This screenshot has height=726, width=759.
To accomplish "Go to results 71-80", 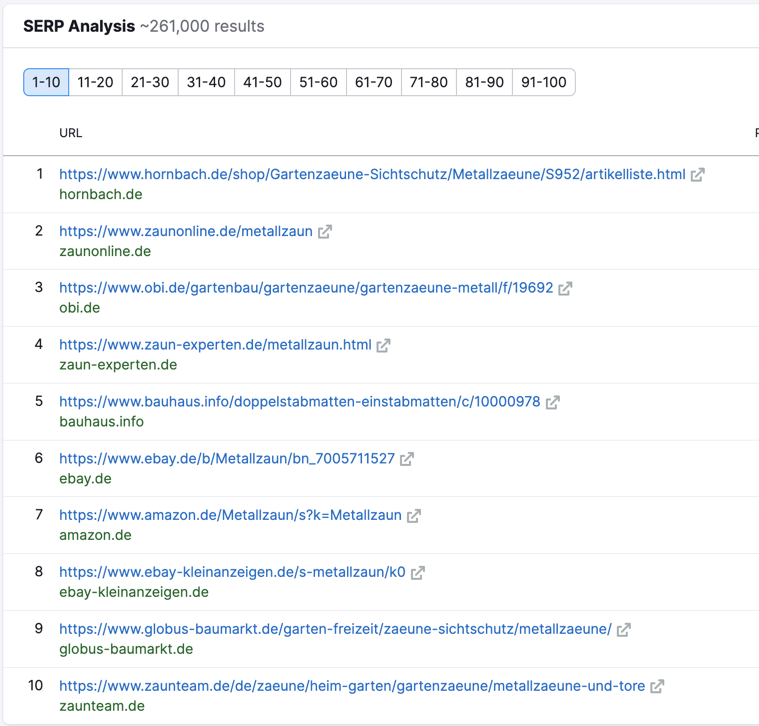I will point(429,82).
